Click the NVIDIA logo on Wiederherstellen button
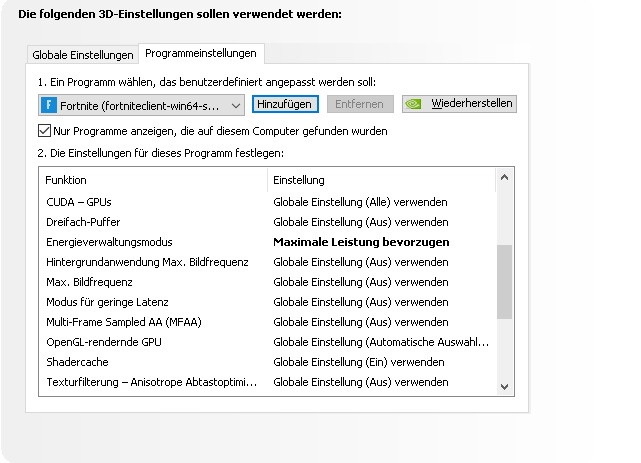 (413, 104)
